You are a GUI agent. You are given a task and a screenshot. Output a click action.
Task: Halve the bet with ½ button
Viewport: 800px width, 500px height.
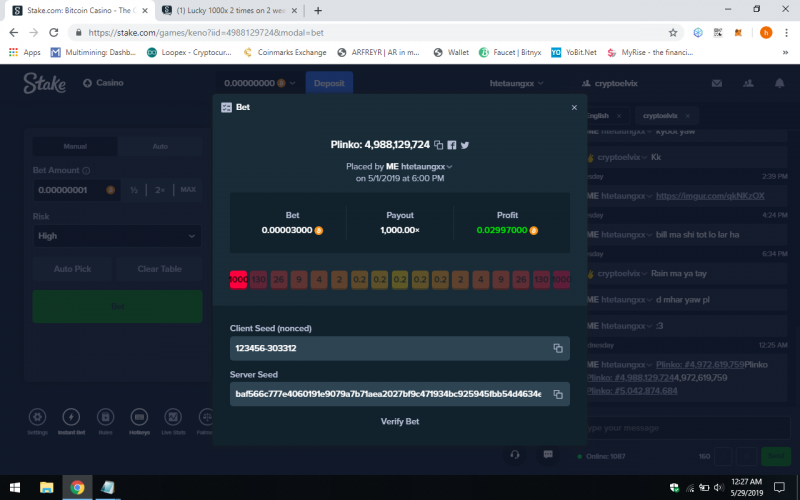[x=134, y=190]
